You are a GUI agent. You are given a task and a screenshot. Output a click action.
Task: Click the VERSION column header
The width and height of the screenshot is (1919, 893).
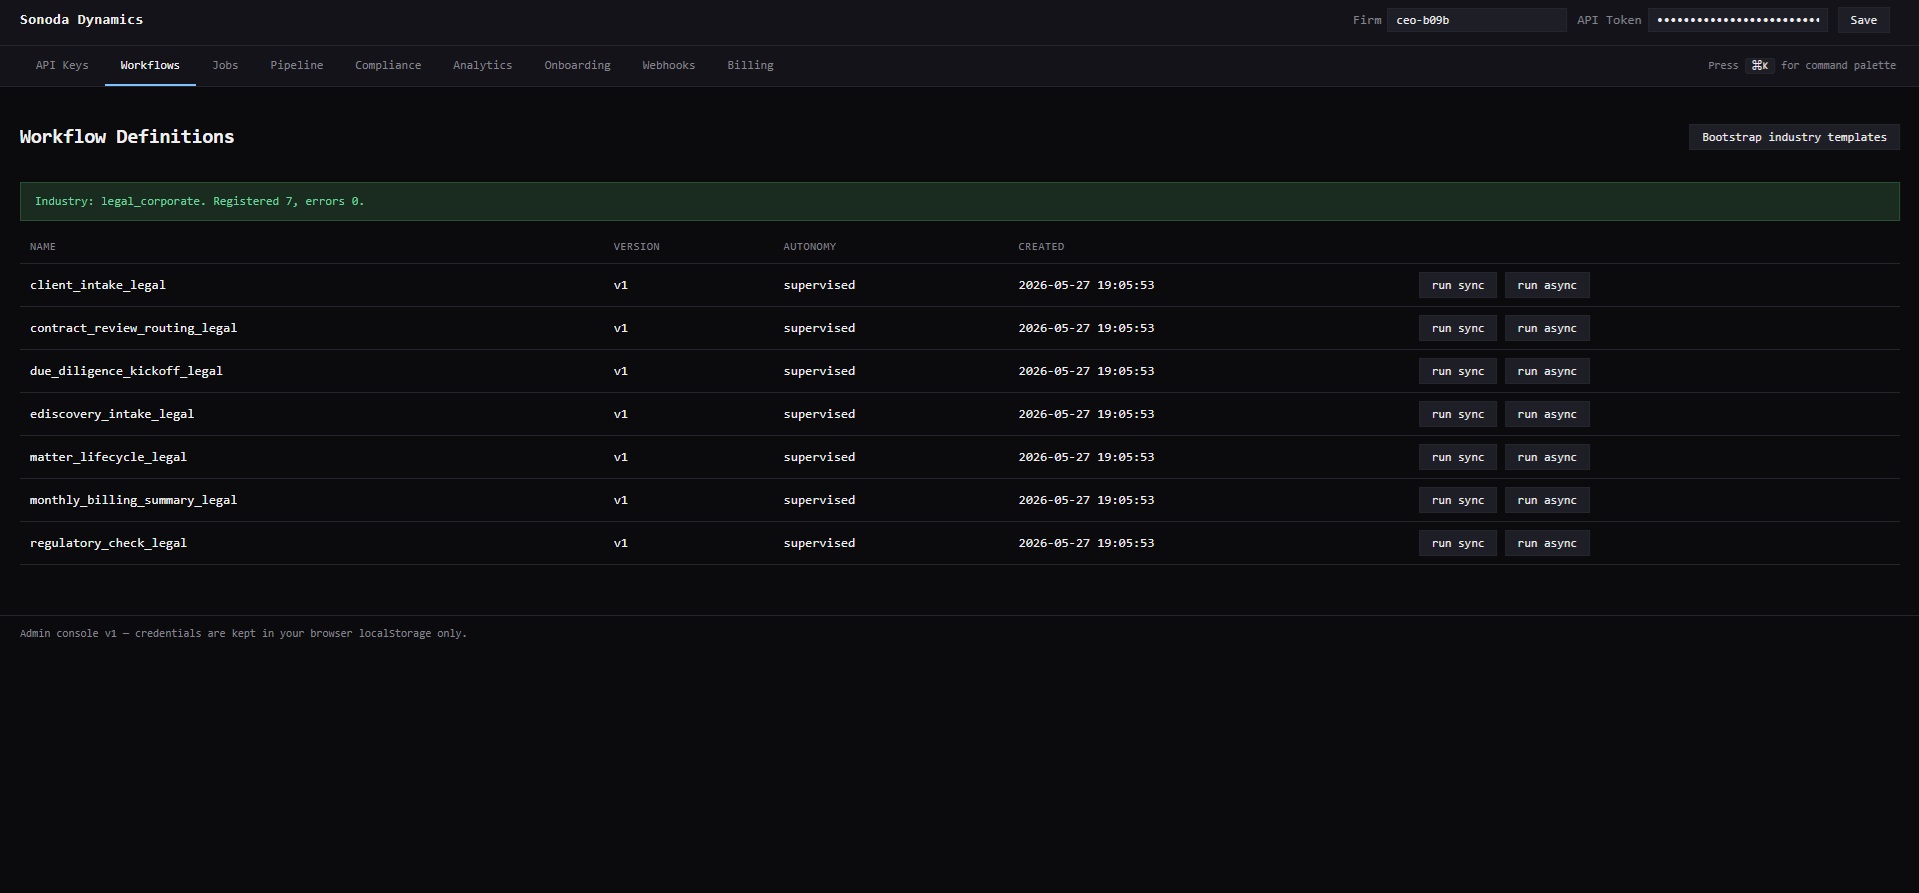pyautogui.click(x=636, y=246)
